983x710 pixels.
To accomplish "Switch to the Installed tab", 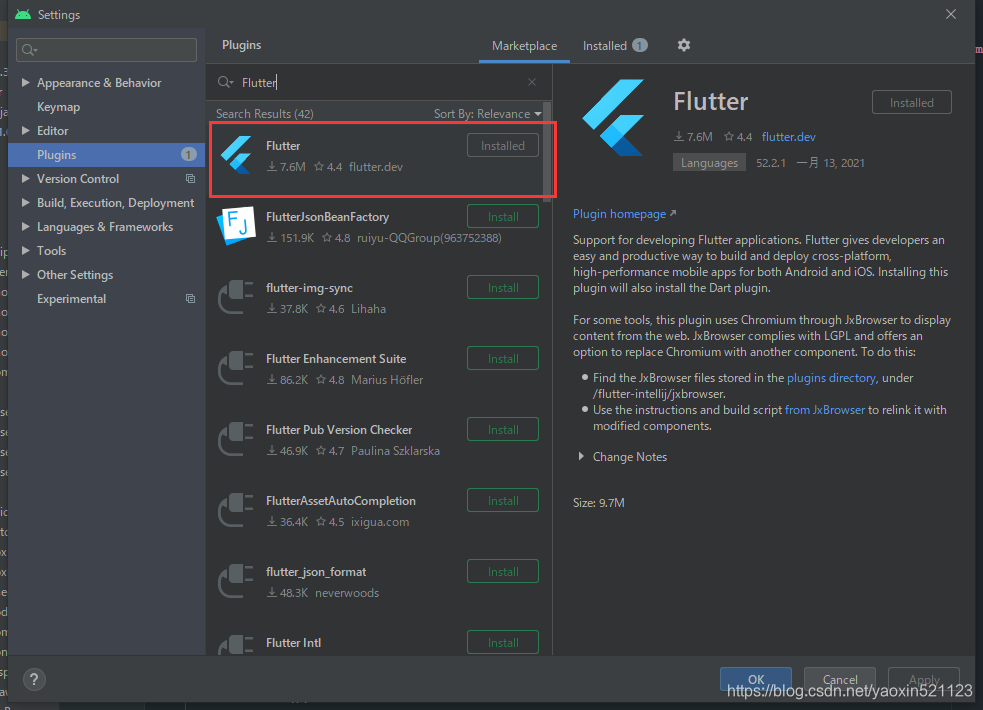I will coord(614,46).
